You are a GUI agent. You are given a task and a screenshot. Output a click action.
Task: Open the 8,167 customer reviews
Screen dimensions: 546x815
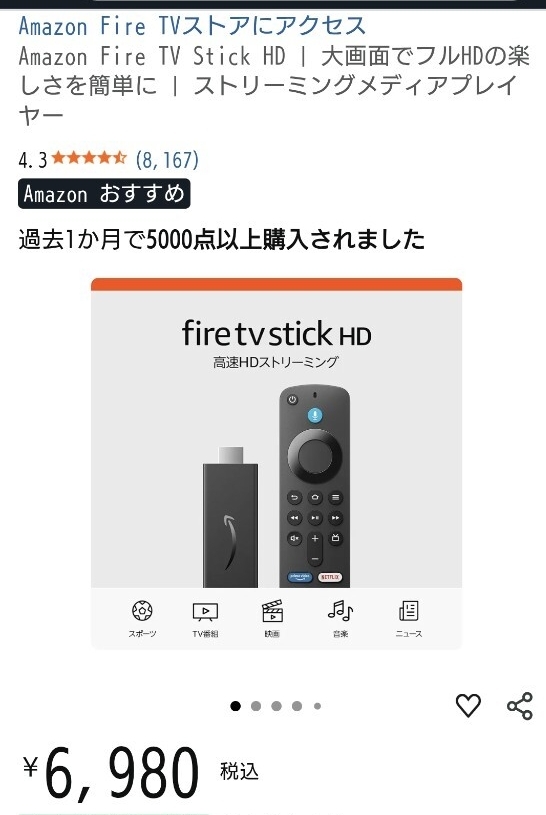tap(167, 160)
